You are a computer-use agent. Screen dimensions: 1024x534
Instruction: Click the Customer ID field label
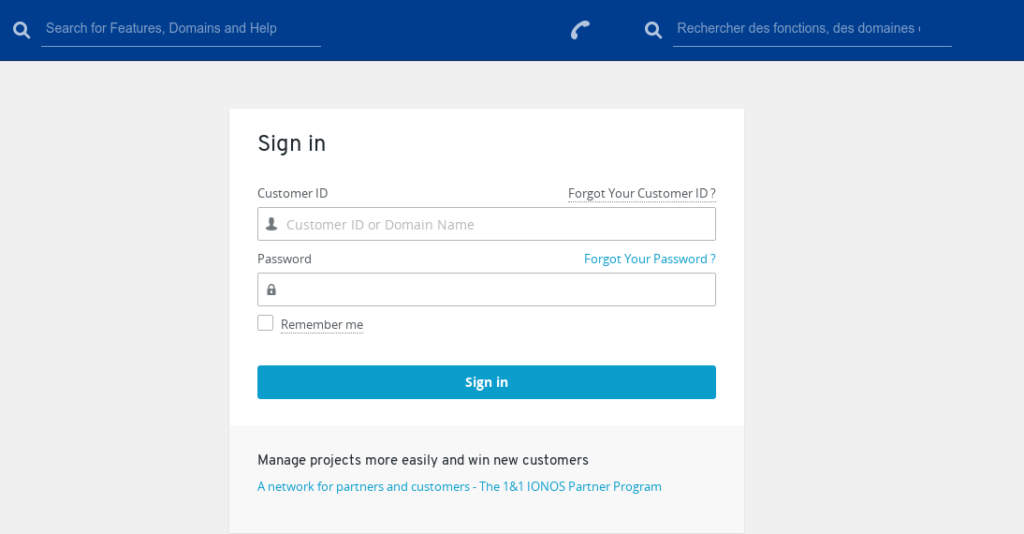292,193
